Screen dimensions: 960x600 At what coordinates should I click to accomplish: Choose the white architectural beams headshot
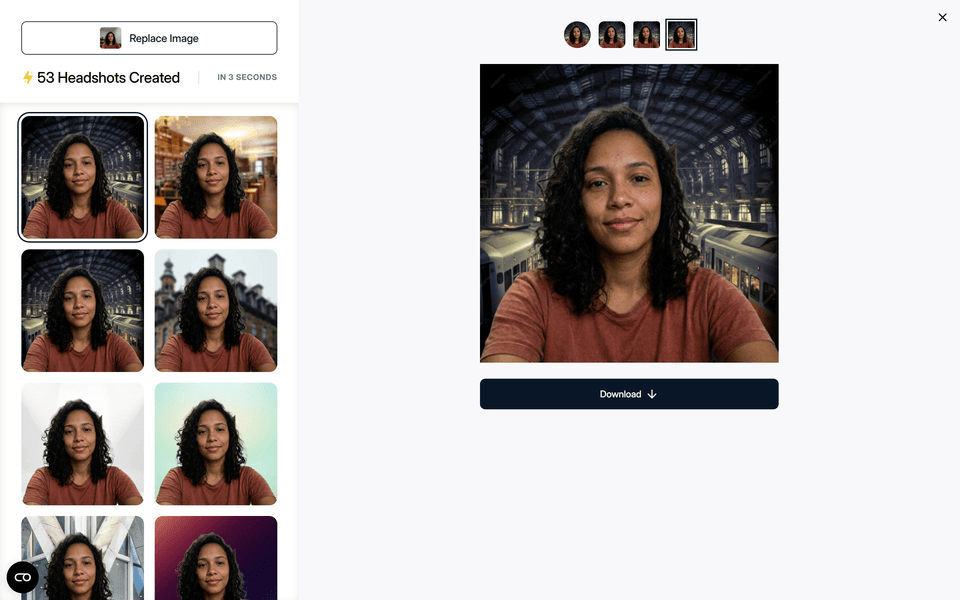(83, 558)
